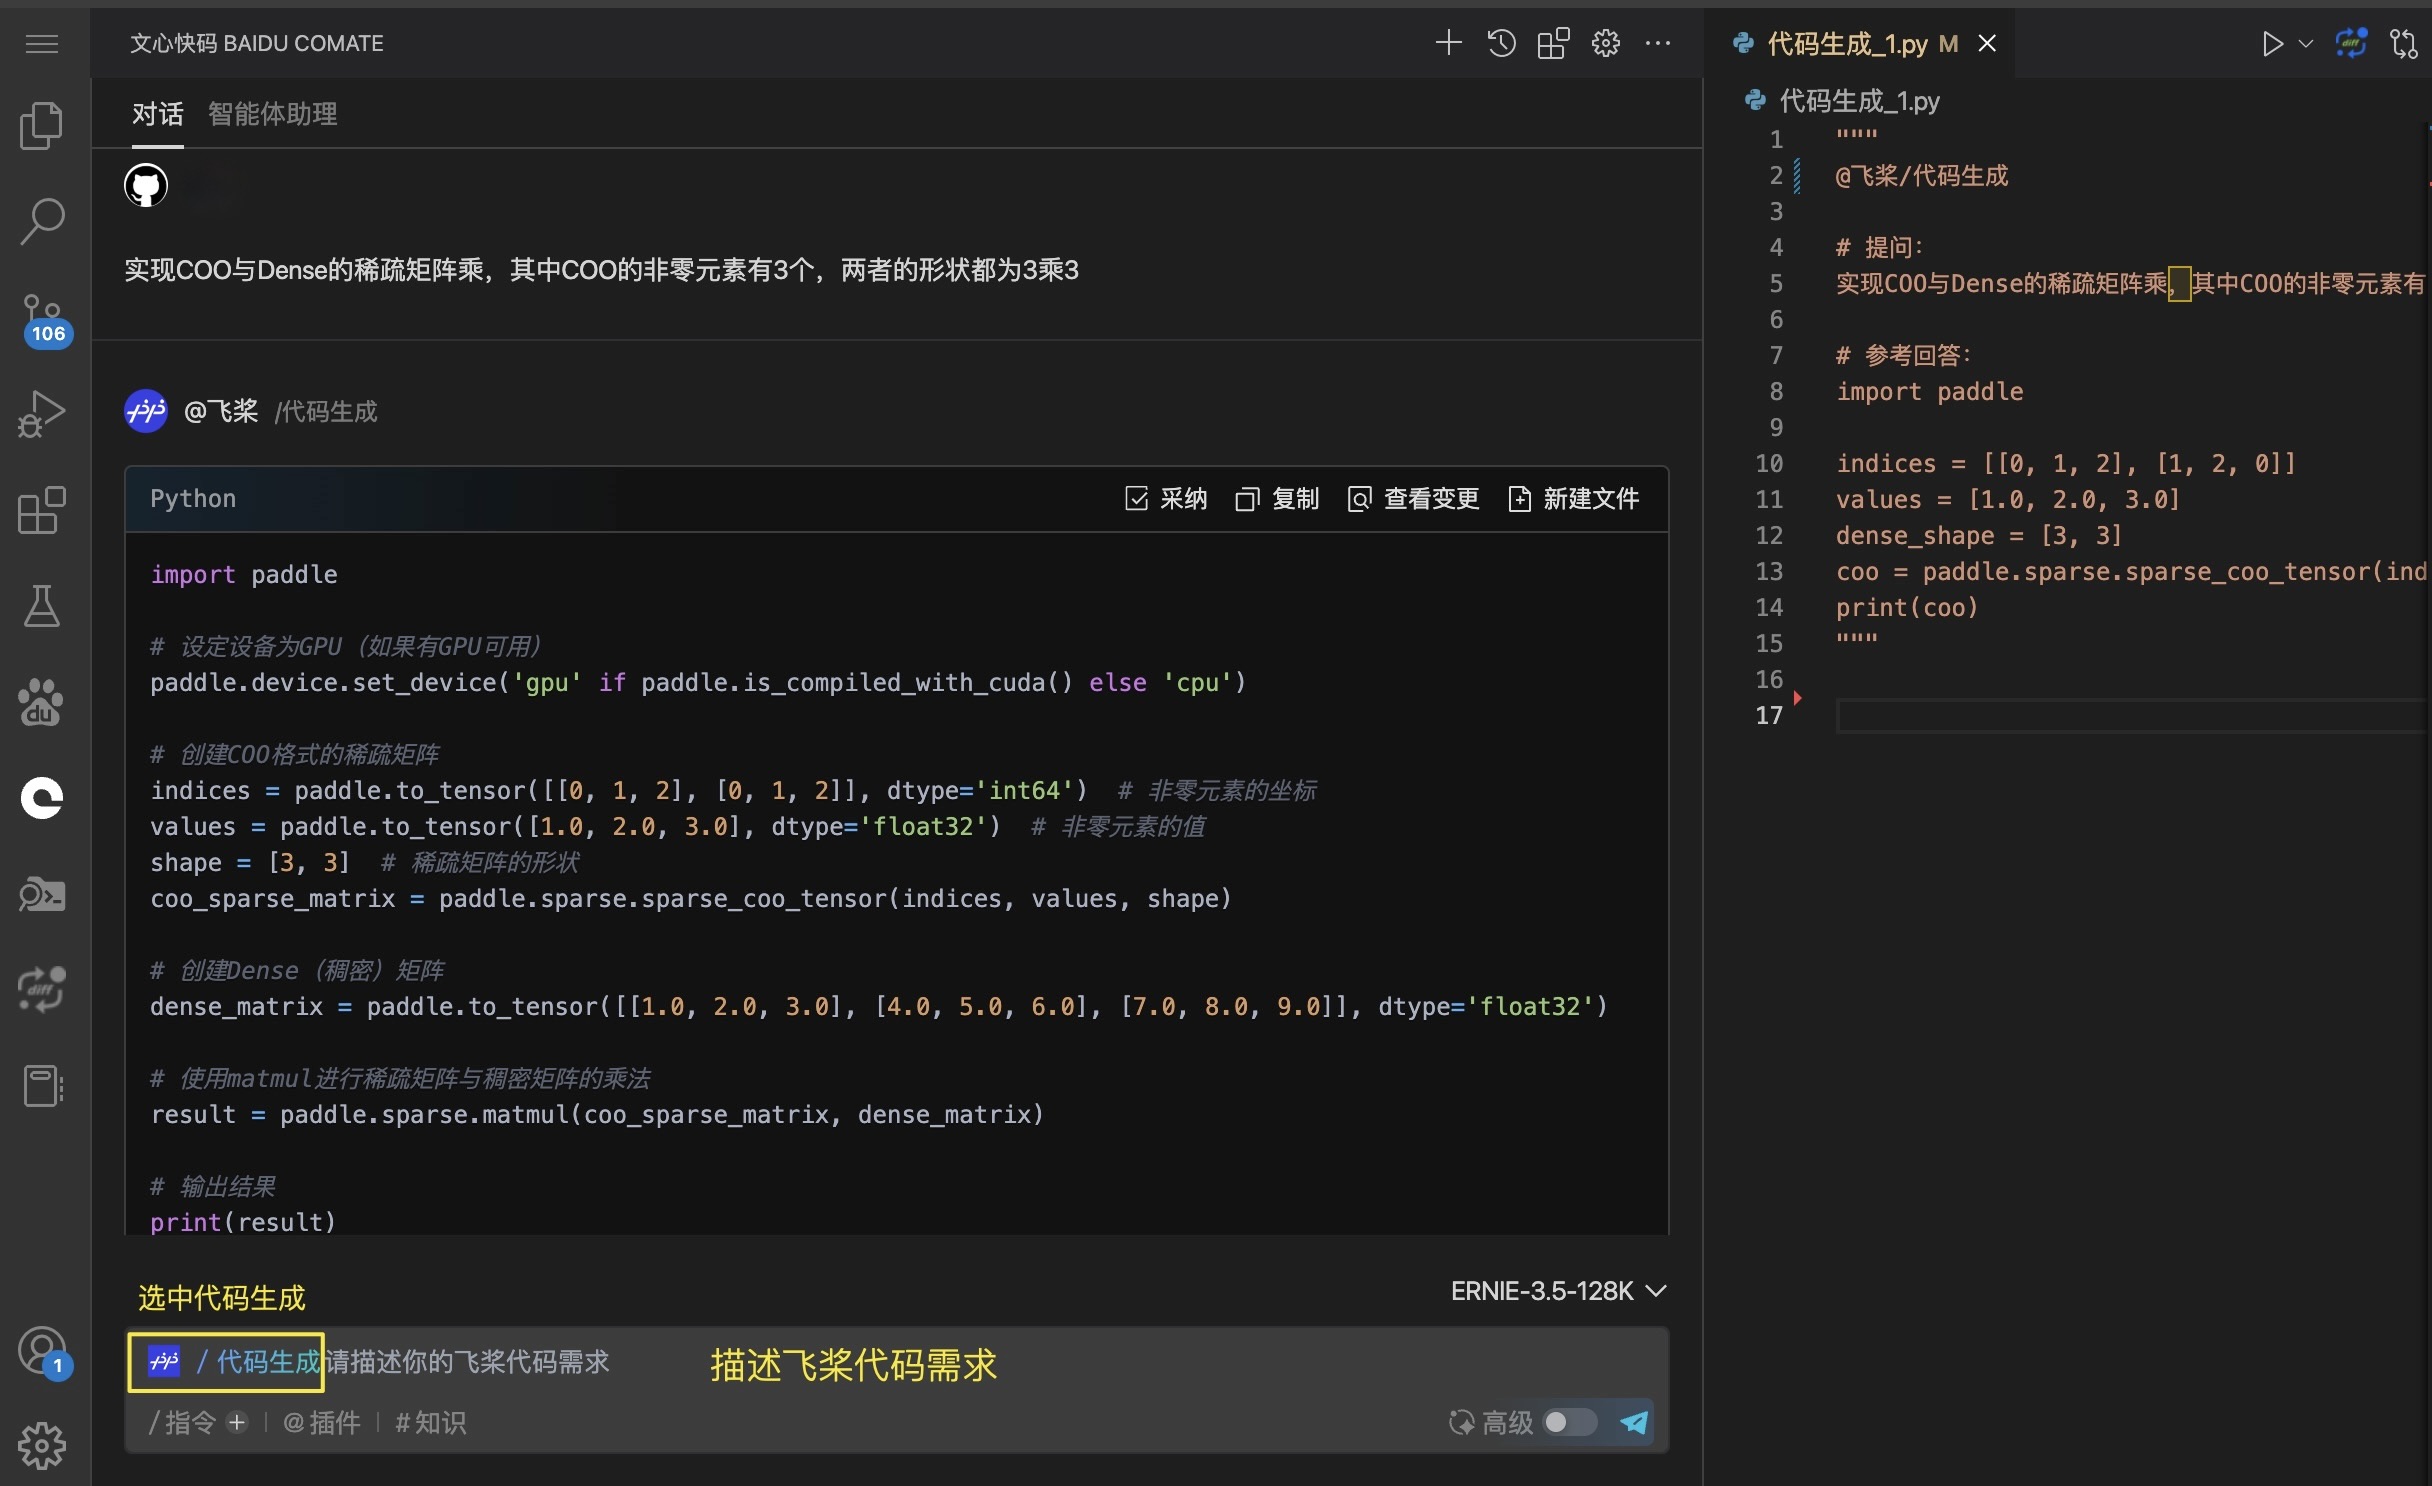Click 查看变更 to view changes
Screen dimensions: 2432x1486
(x=1413, y=498)
